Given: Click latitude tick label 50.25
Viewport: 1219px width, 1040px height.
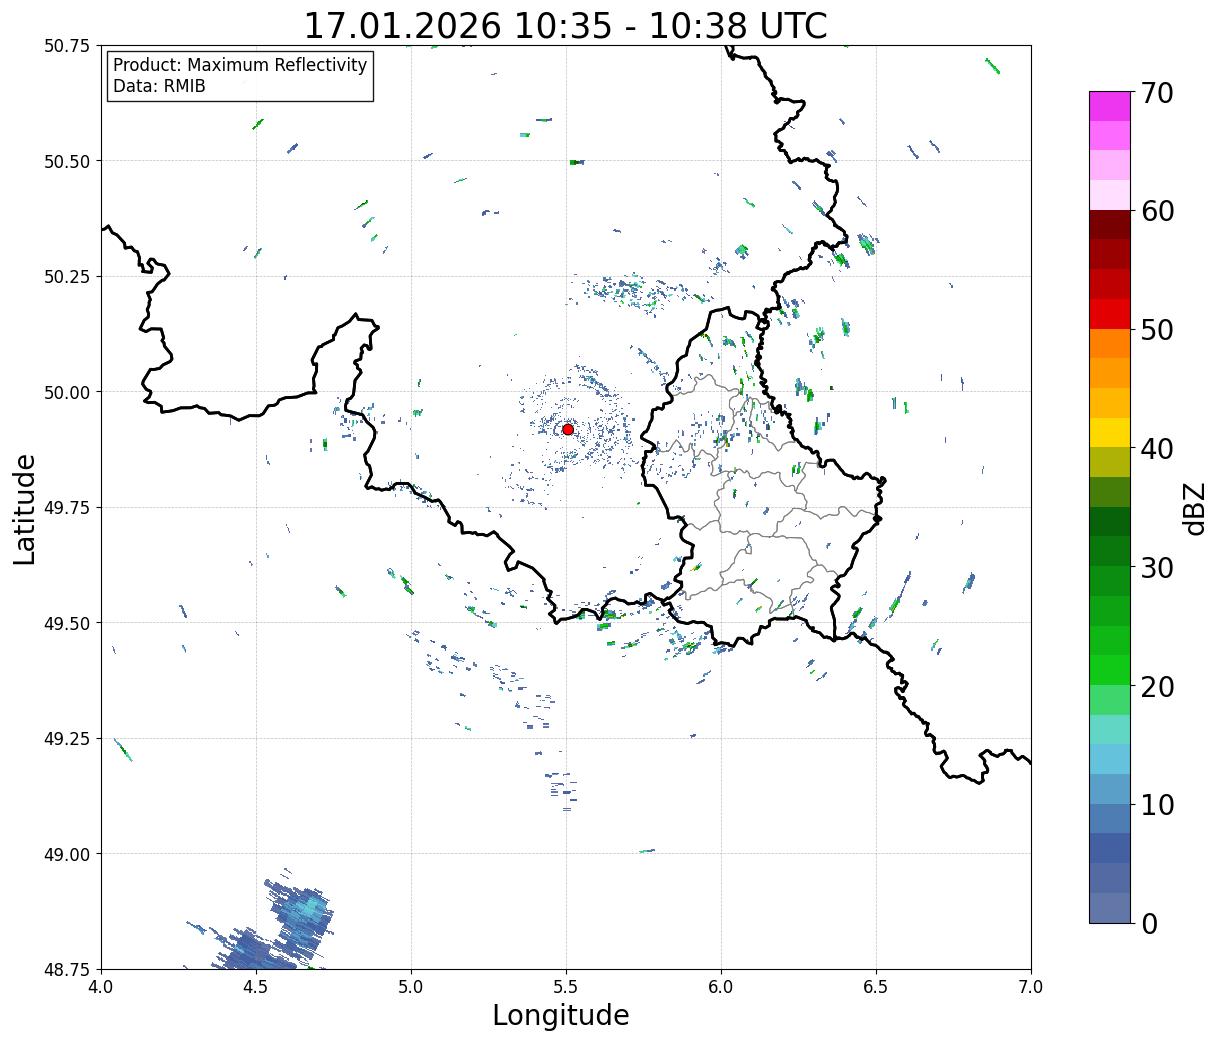Looking at the screenshot, I should click(67, 277).
